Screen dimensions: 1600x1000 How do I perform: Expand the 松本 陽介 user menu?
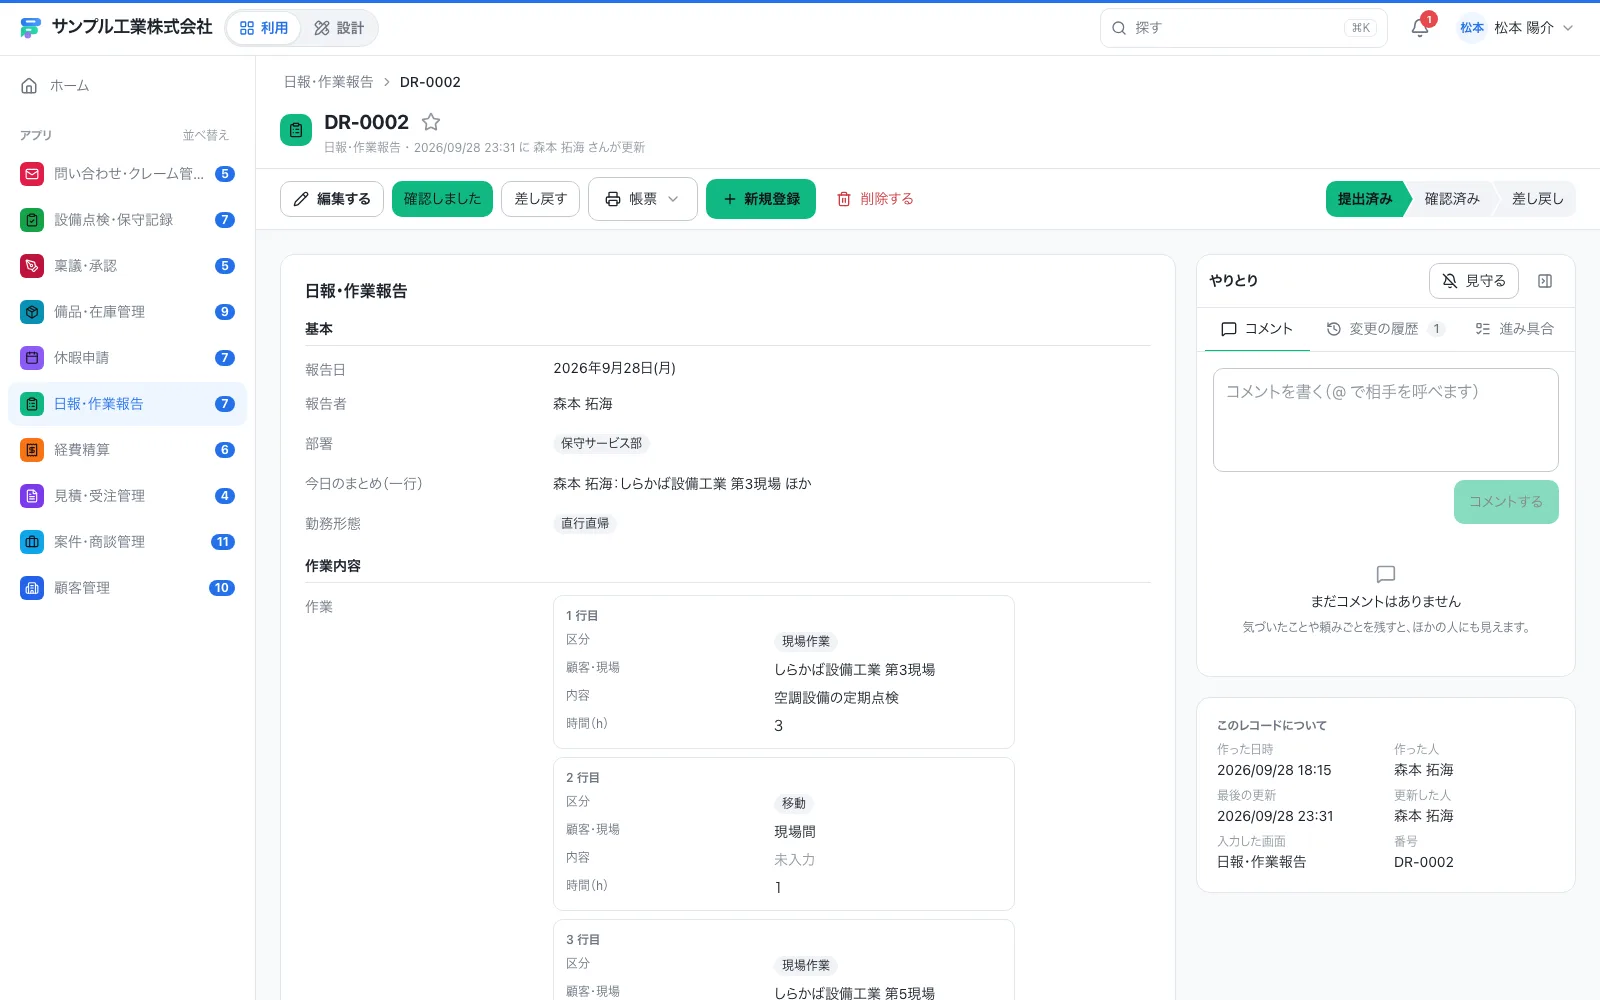click(x=1516, y=28)
